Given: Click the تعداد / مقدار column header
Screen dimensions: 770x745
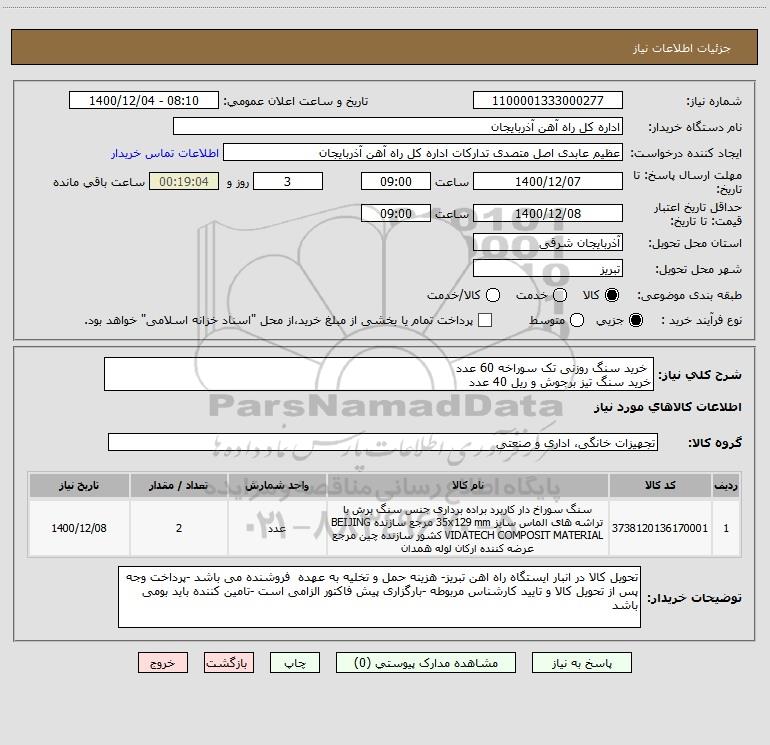Looking at the screenshot, I should click(x=179, y=485).
